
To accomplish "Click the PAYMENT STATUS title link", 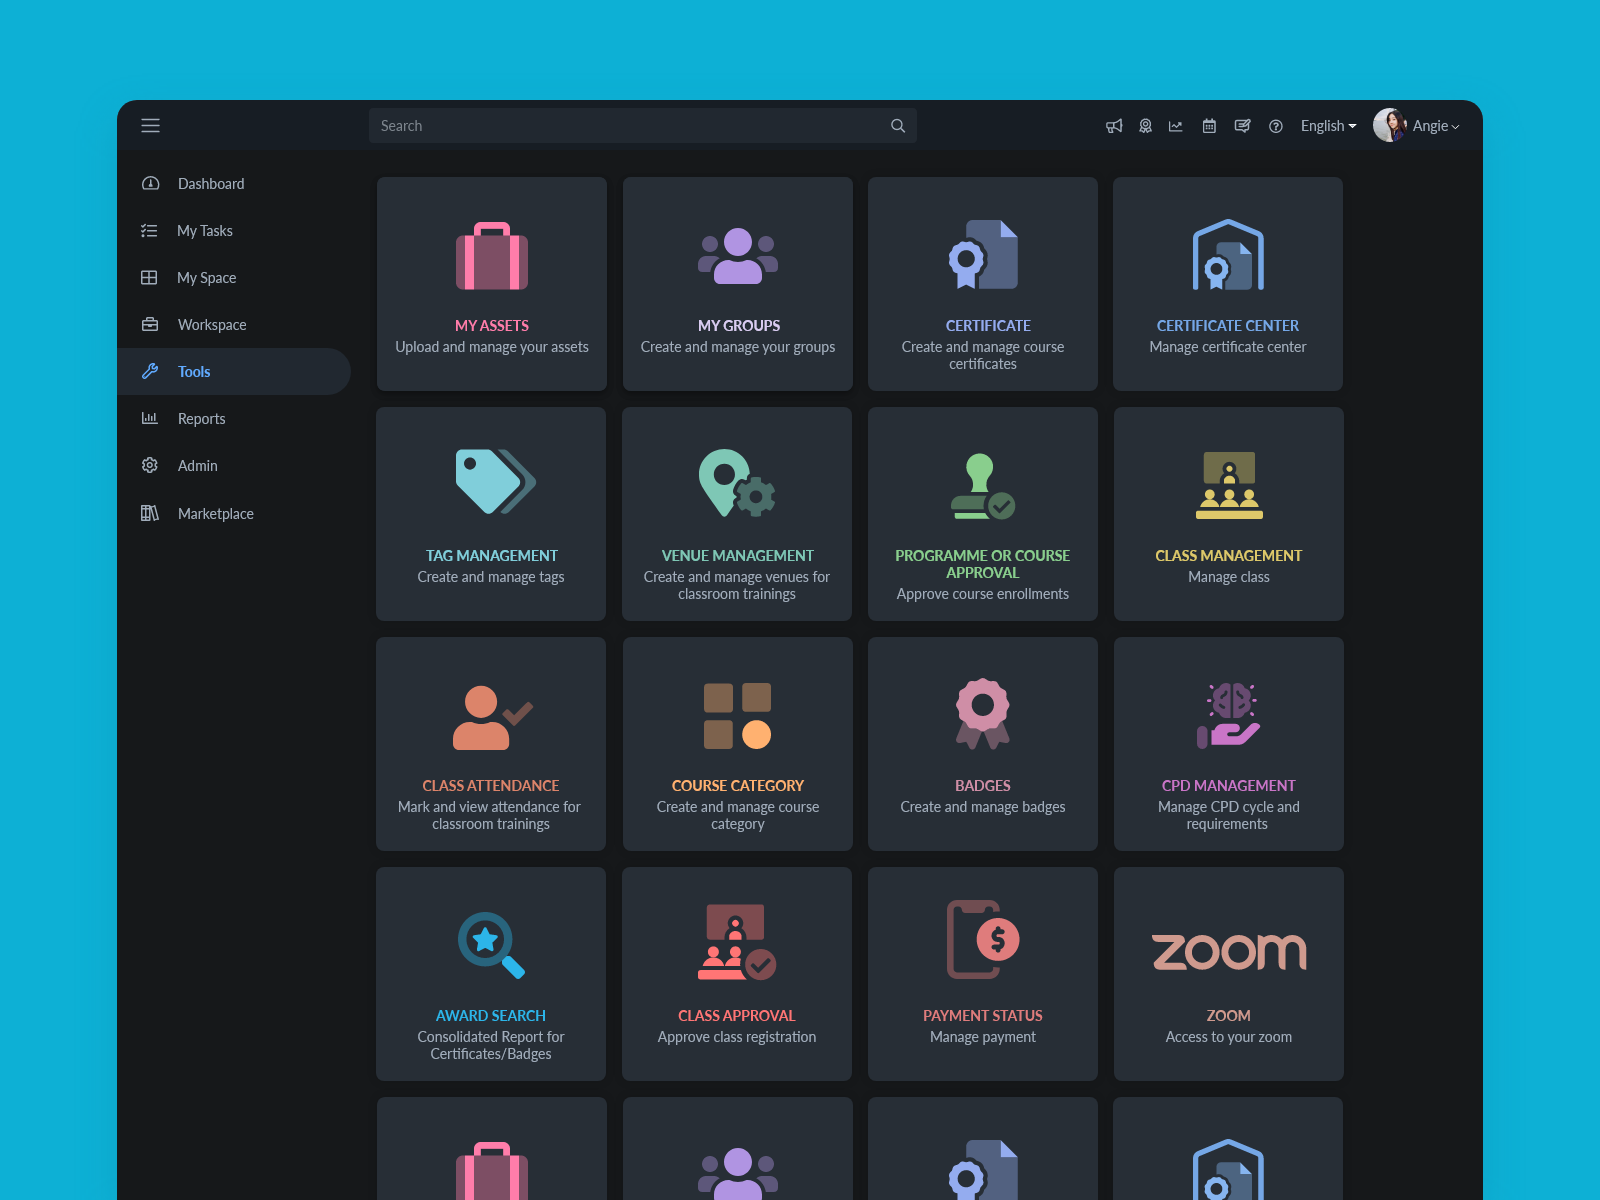I will tap(983, 1016).
